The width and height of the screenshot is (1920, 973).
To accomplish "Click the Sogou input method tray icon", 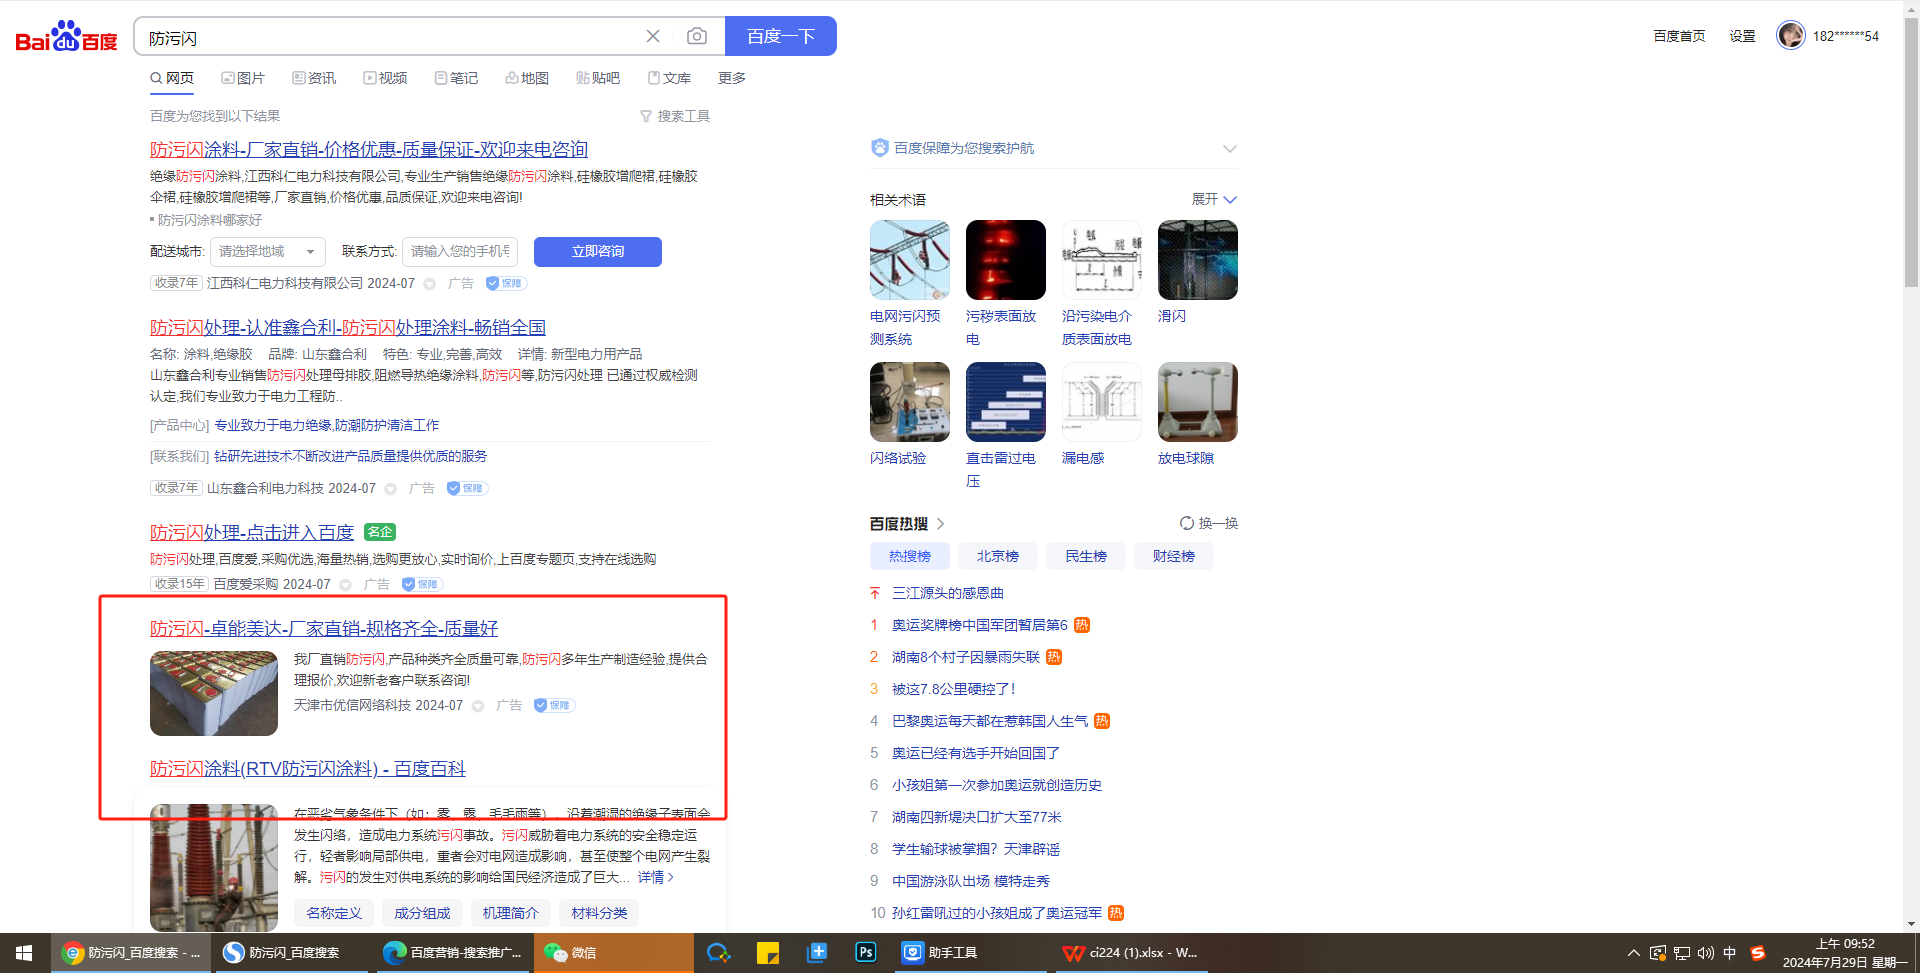I will pyautogui.click(x=1757, y=953).
